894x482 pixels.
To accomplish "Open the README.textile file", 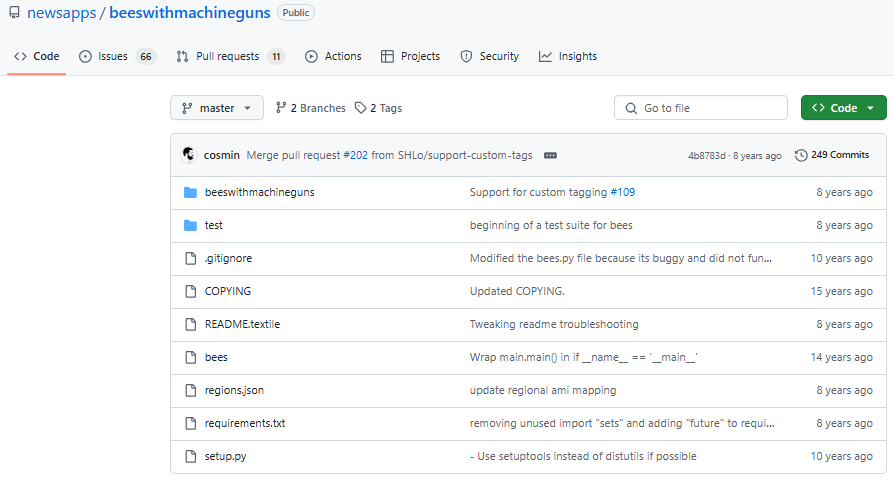I will pyautogui.click(x=242, y=324).
